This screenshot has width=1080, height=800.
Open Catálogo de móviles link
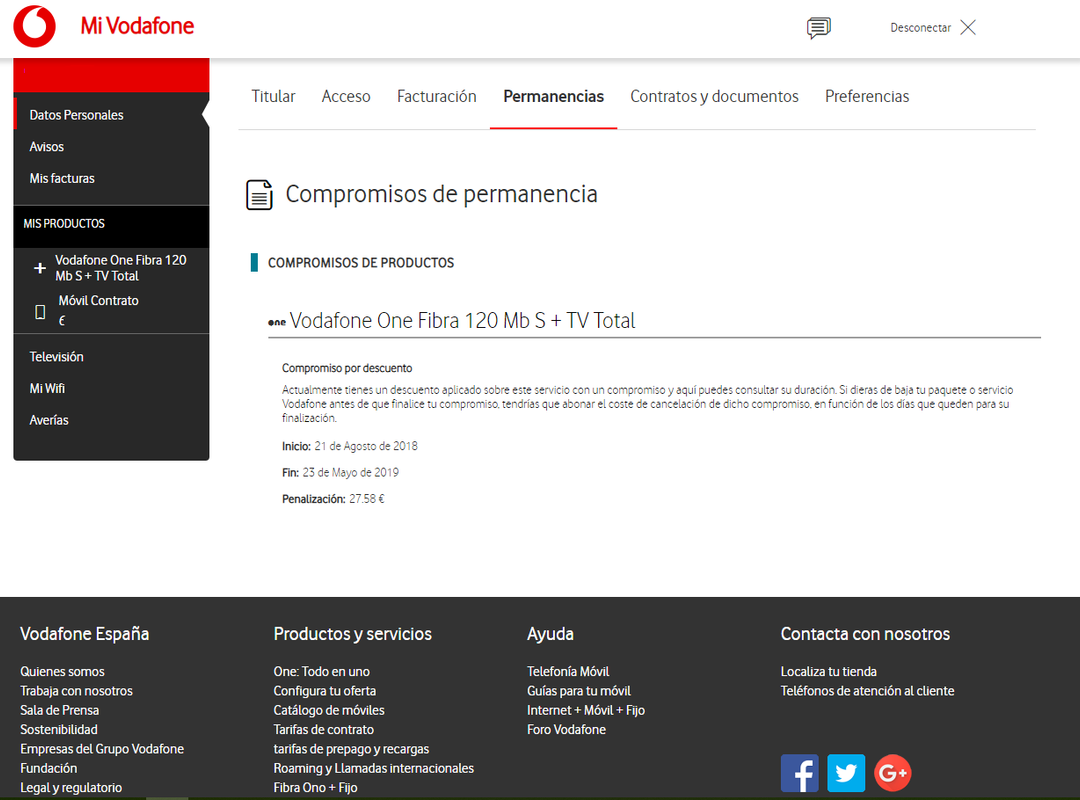pos(329,710)
